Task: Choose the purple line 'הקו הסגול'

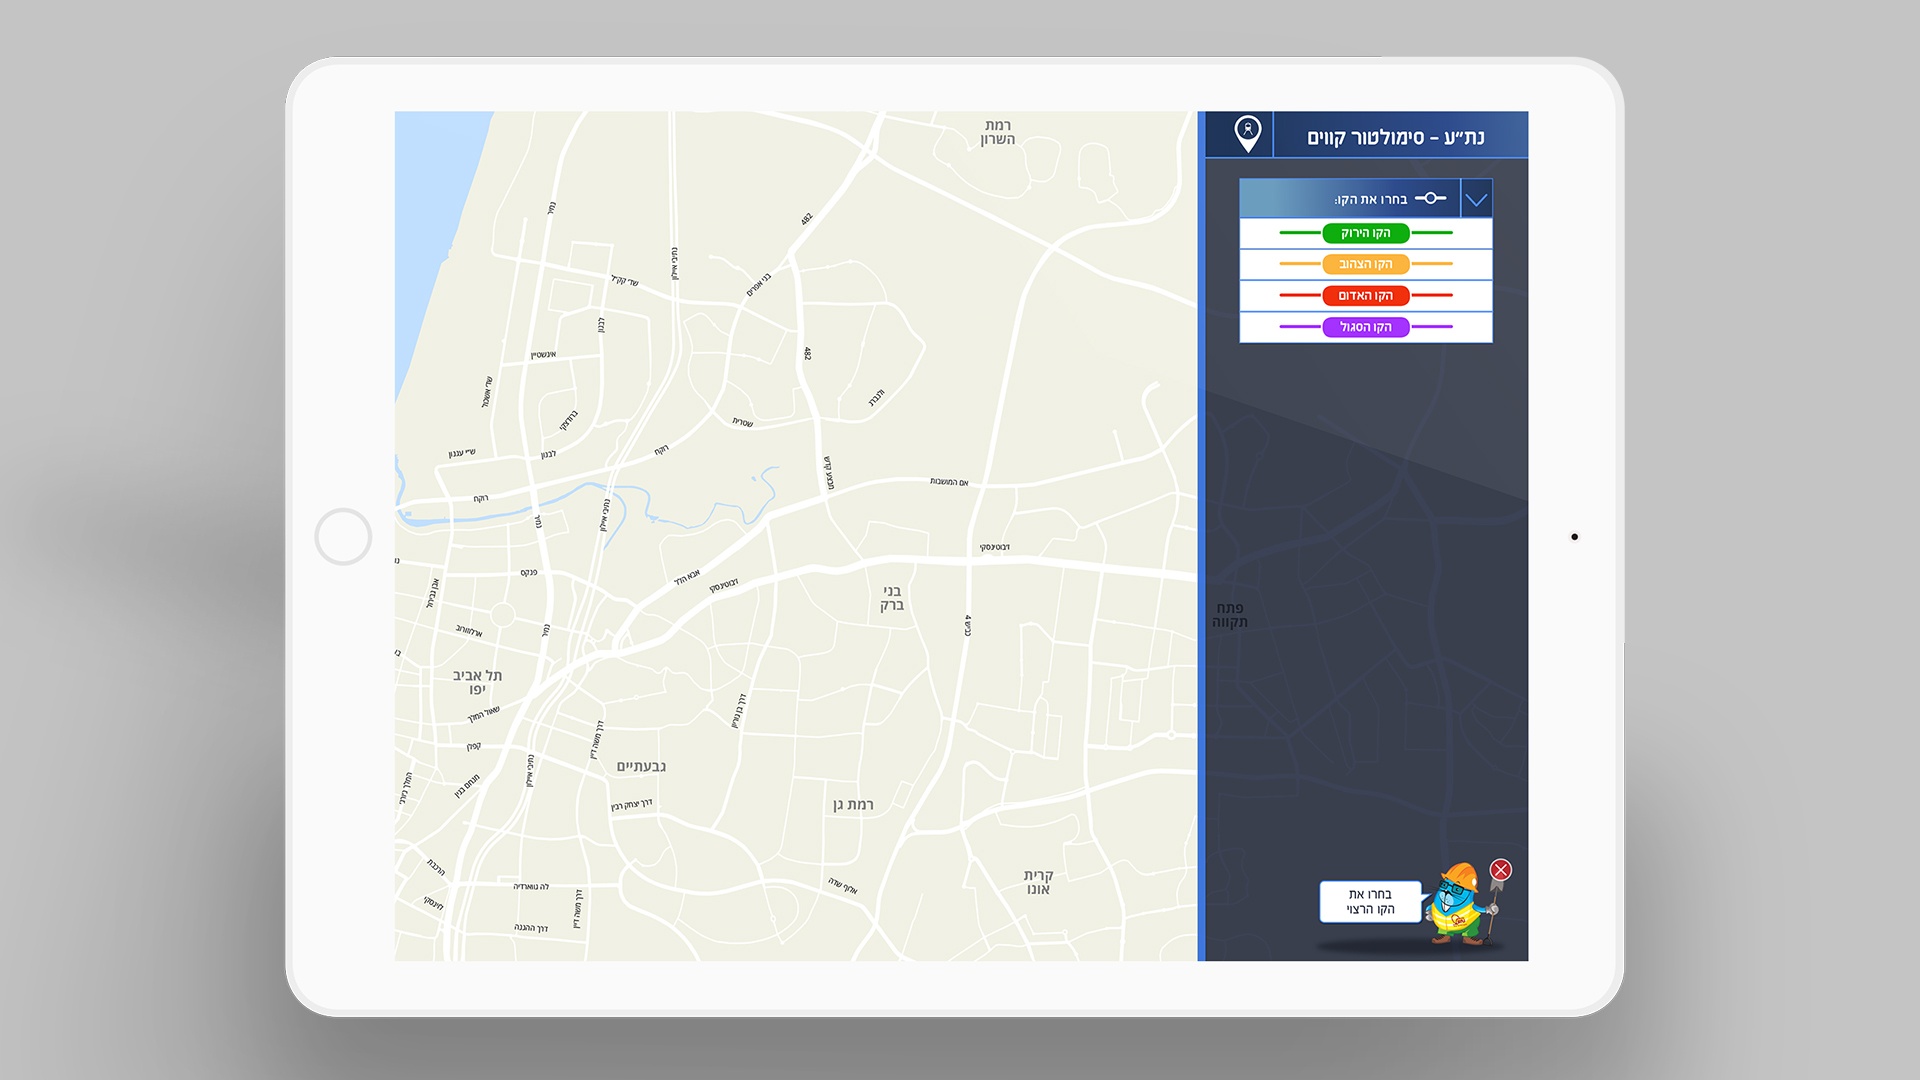Action: pos(1365,327)
